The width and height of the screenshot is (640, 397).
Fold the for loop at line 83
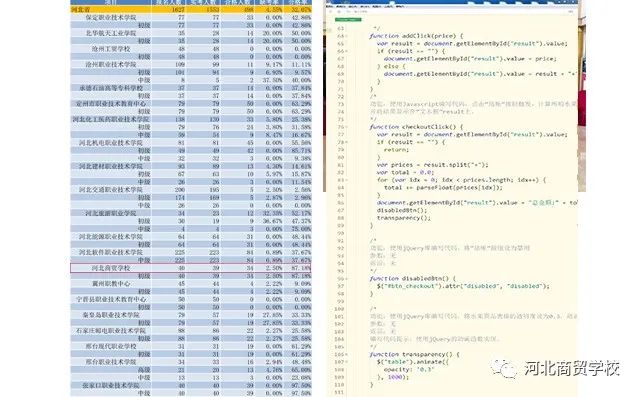[346, 180]
